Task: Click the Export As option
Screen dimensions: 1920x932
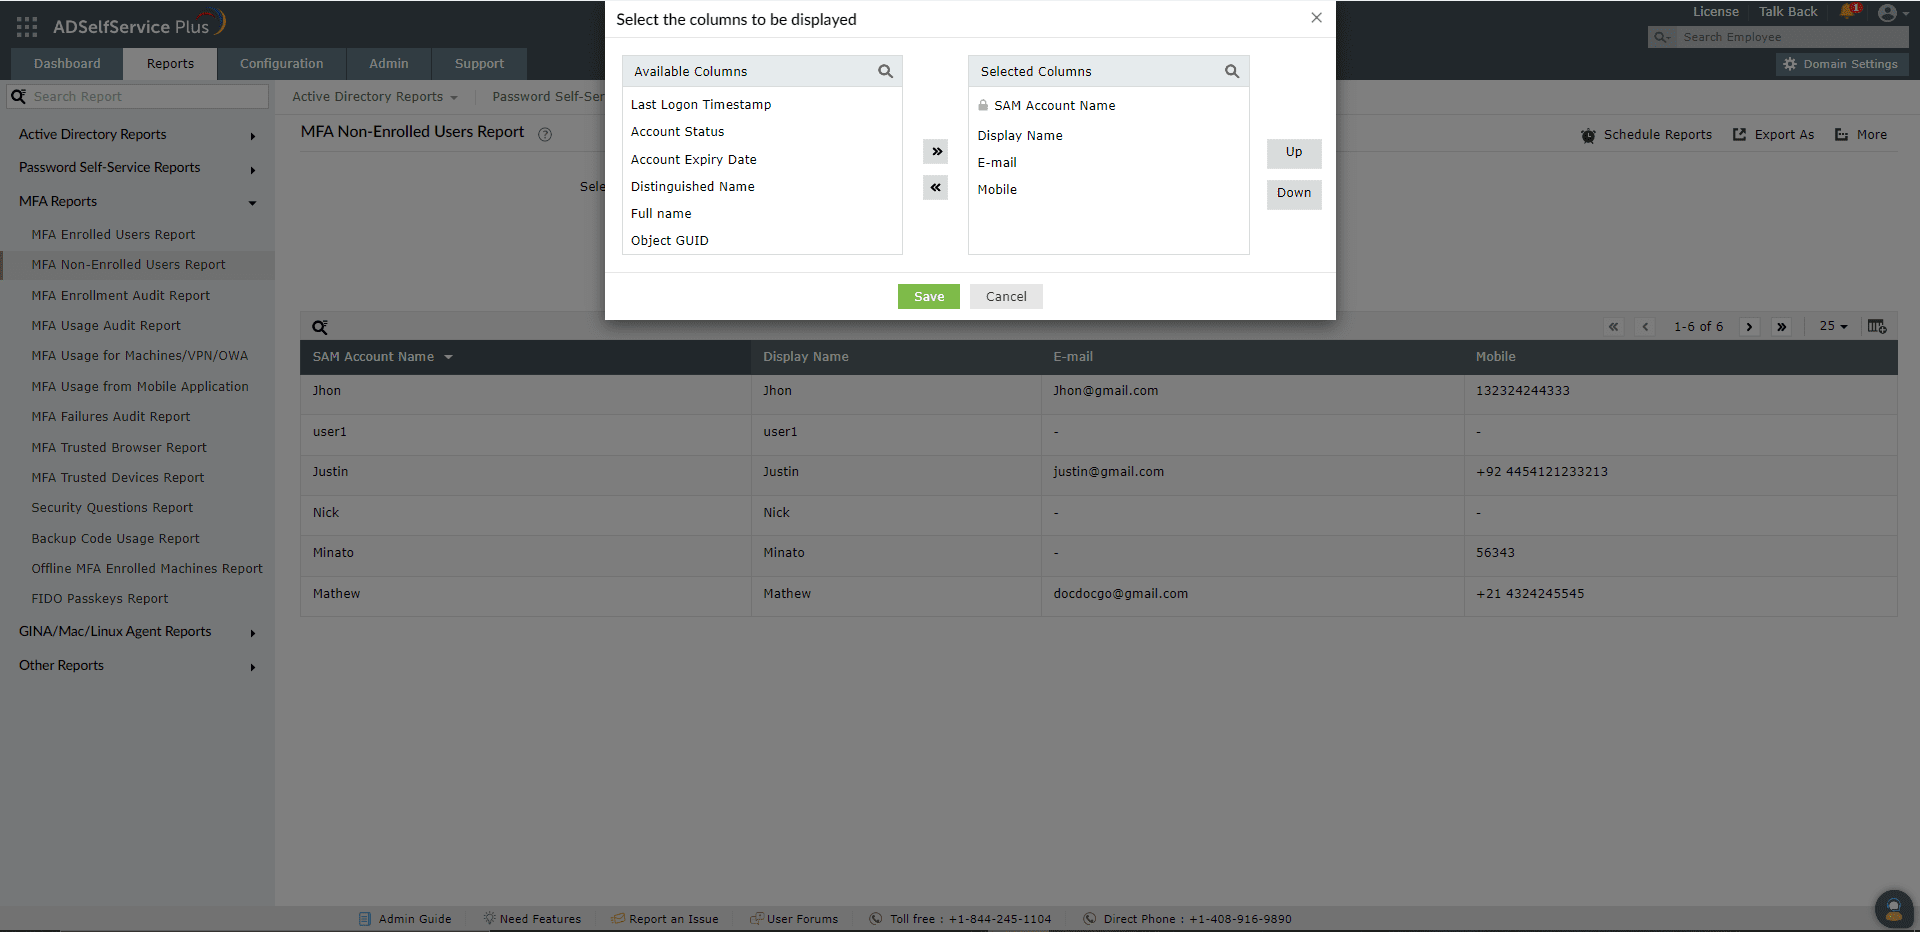Action: (x=1773, y=135)
